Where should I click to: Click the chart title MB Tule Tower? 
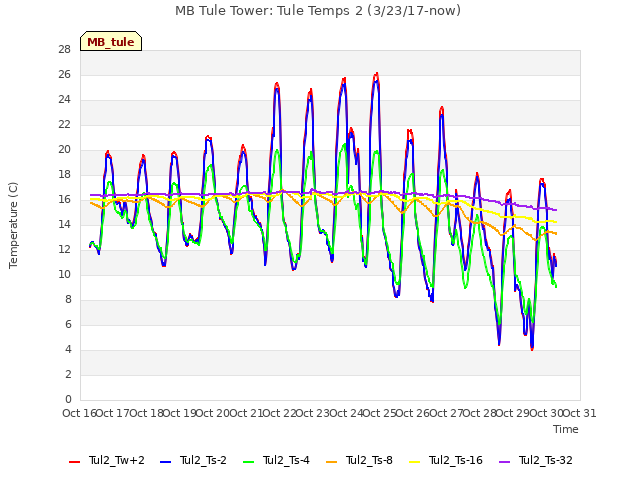[x=318, y=11]
